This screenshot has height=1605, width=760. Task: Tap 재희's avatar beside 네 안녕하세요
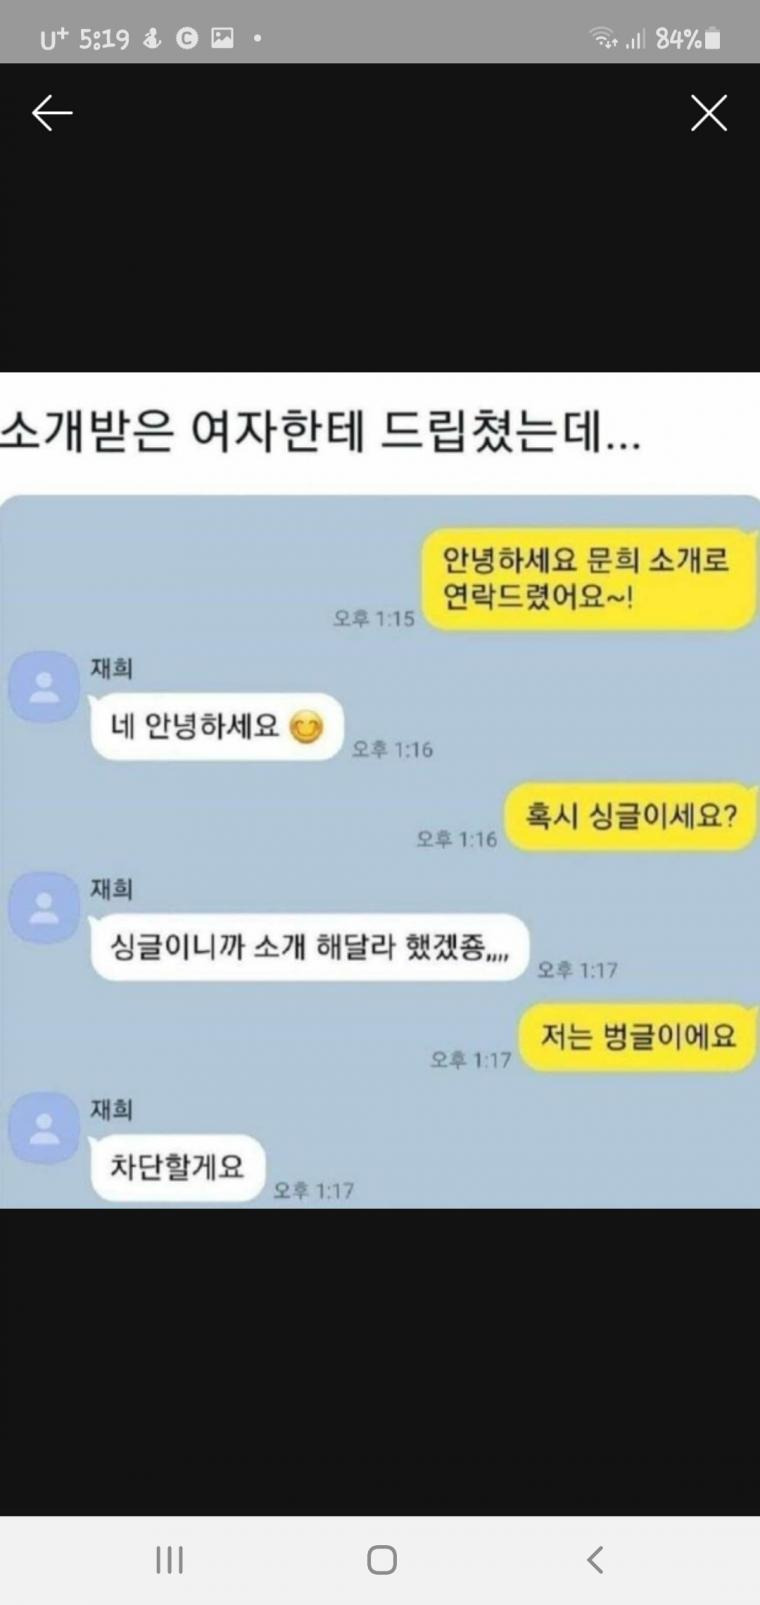tap(44, 687)
